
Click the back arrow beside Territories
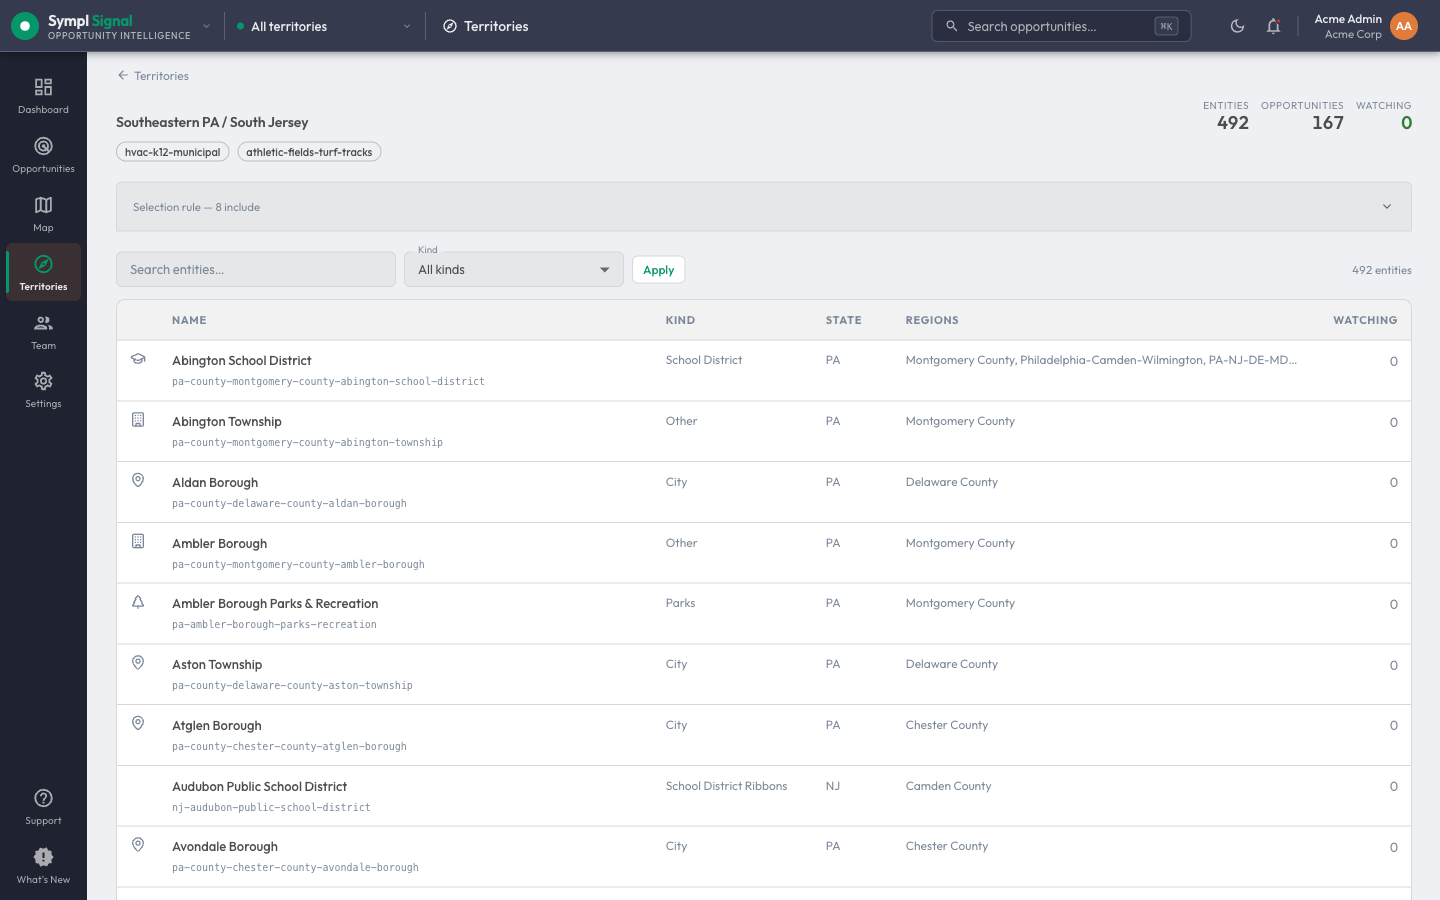123,75
